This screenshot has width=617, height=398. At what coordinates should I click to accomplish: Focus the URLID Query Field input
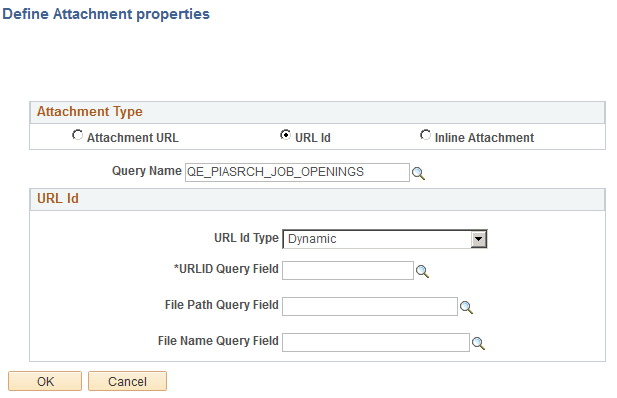[x=348, y=270]
